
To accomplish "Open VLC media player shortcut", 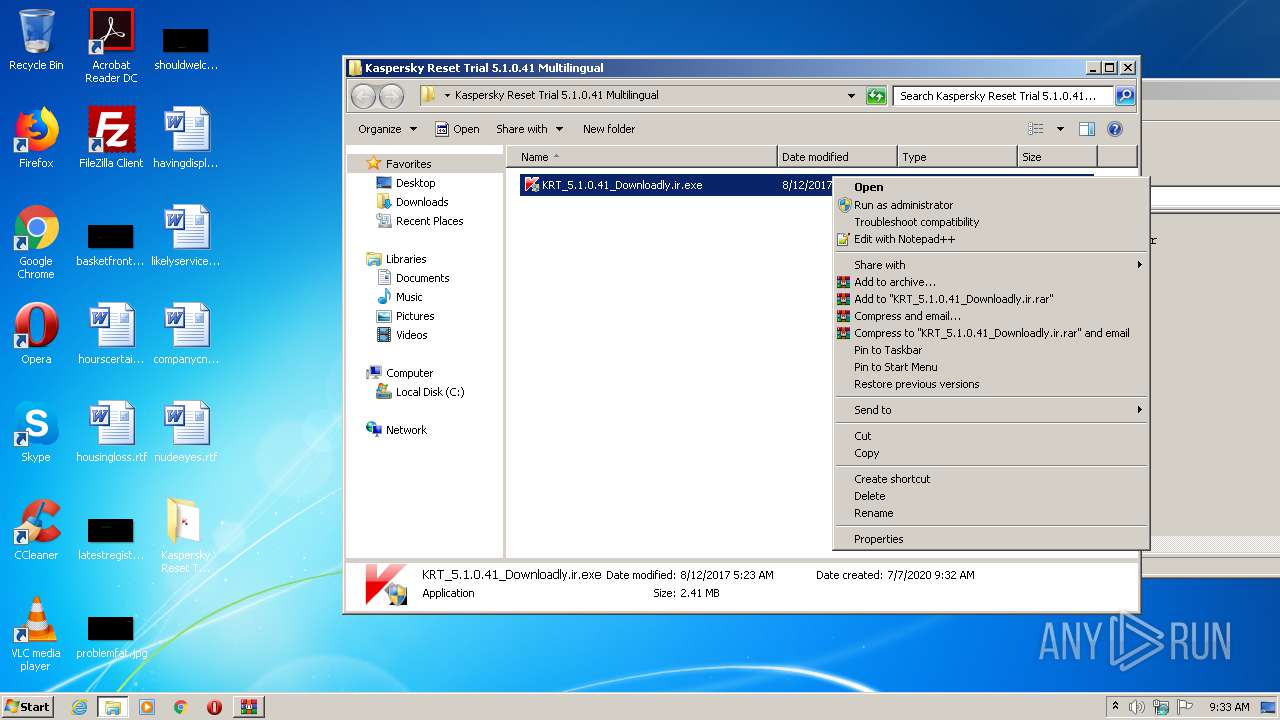I will [x=36, y=635].
